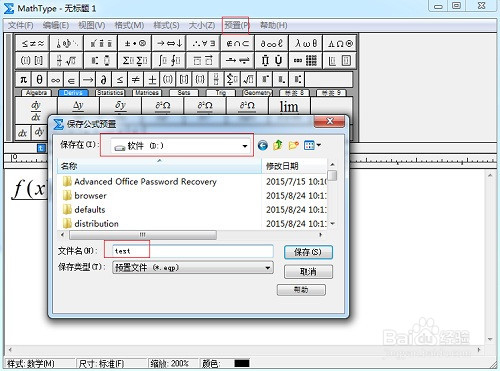This screenshot has width=500, height=371.
Task: Switch to the Algebra tab
Action: pyautogui.click(x=36, y=93)
